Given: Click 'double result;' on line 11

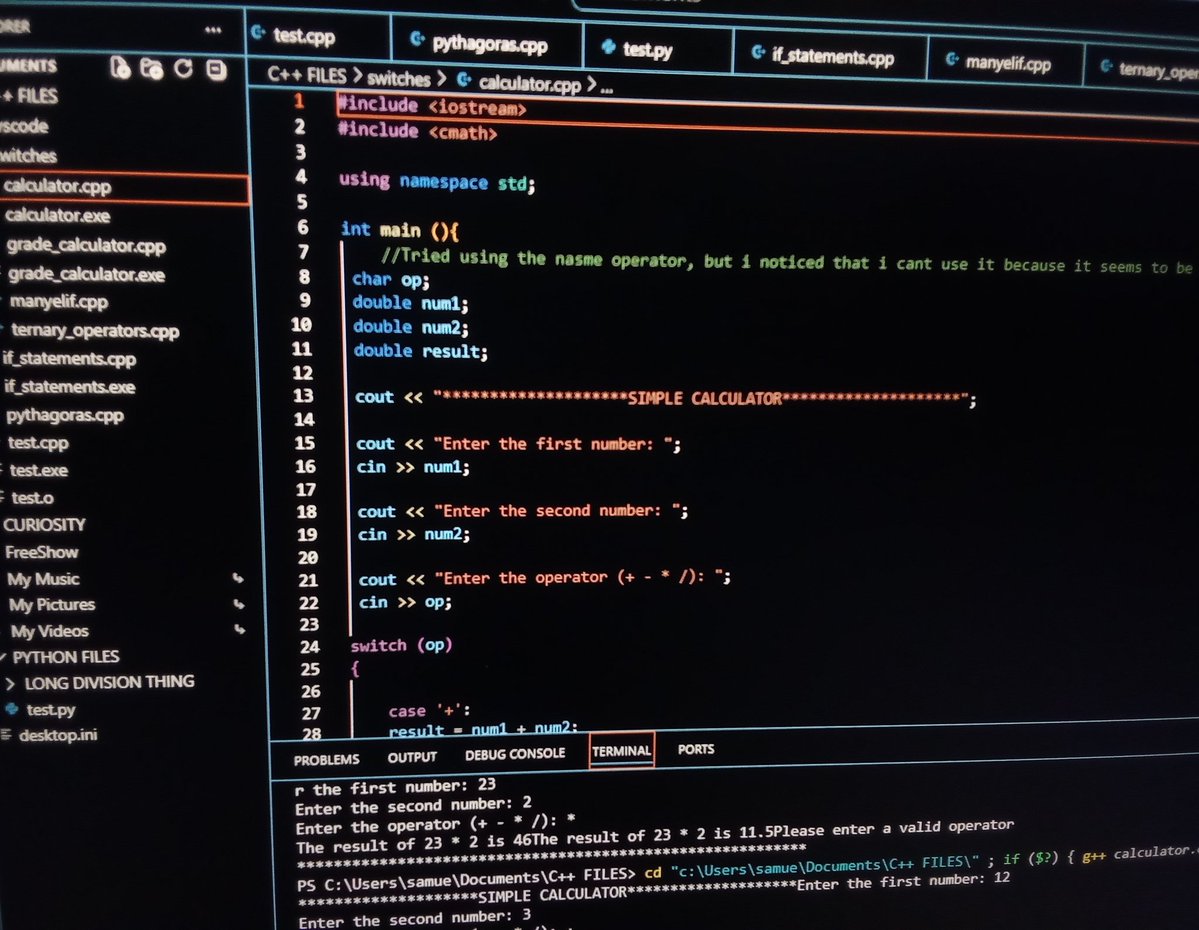Looking at the screenshot, I should [x=421, y=351].
